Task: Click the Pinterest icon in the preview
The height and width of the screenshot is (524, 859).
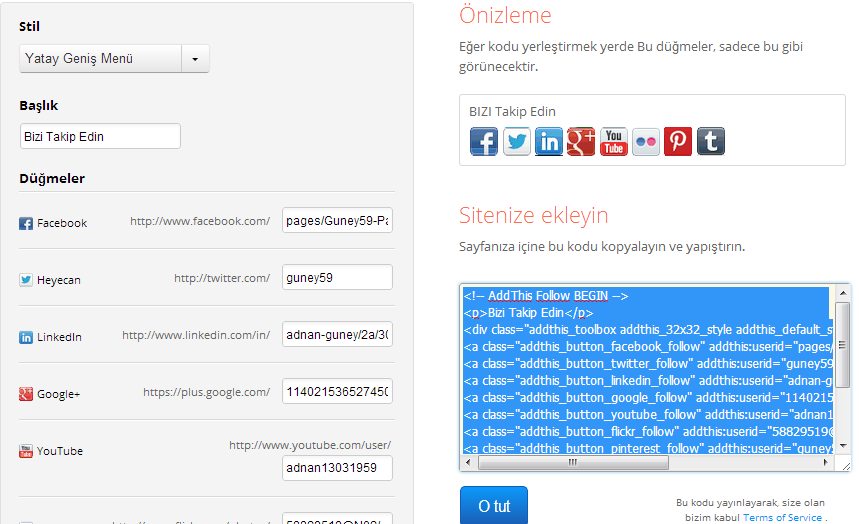Action: (x=678, y=141)
